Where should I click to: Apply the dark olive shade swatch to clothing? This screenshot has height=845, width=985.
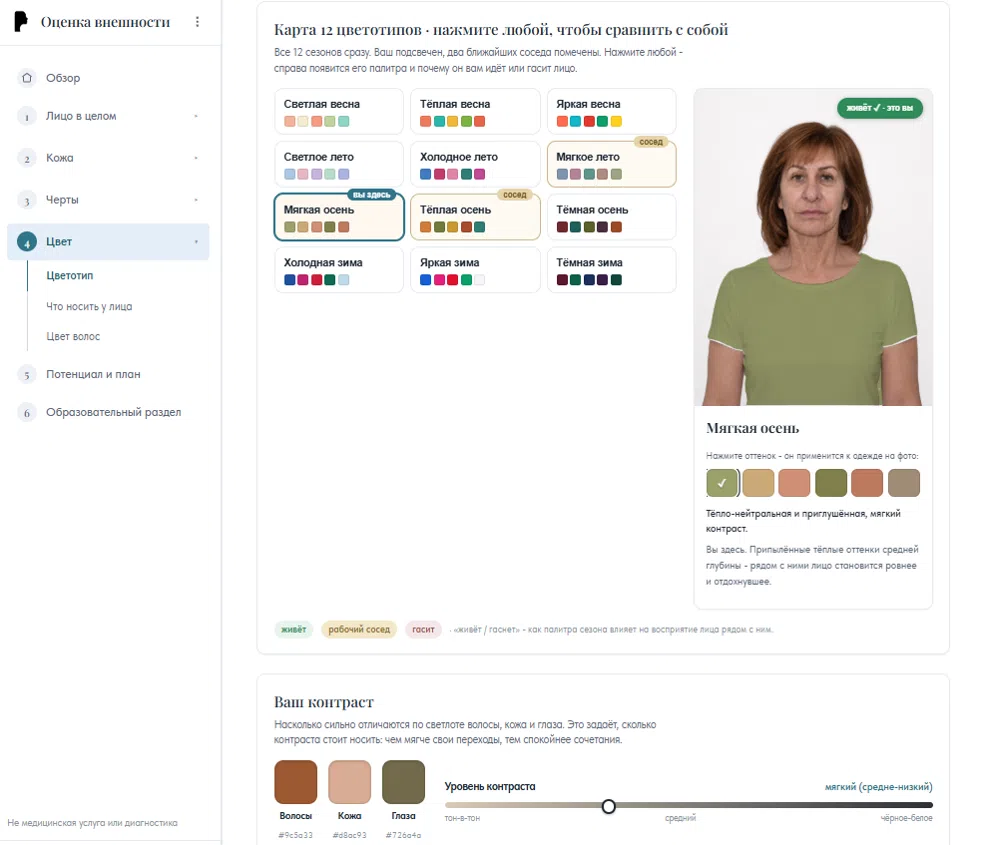tap(831, 483)
